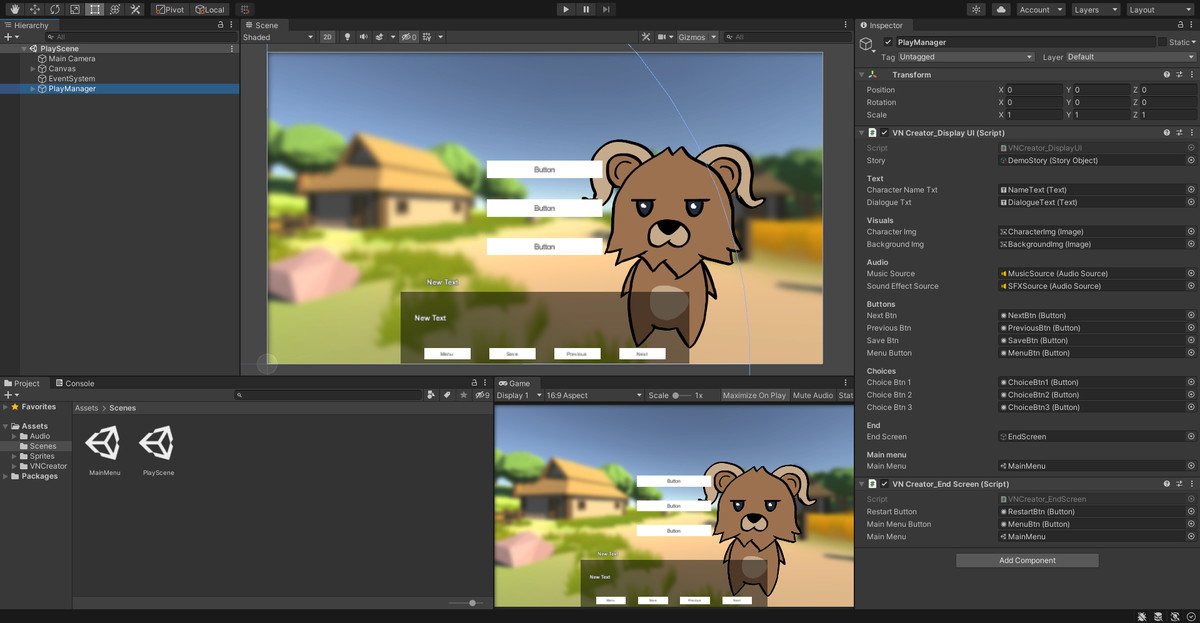Viewport: 1200px width, 623px height.
Task: Toggle scene lighting bulb icon
Action: [x=348, y=37]
